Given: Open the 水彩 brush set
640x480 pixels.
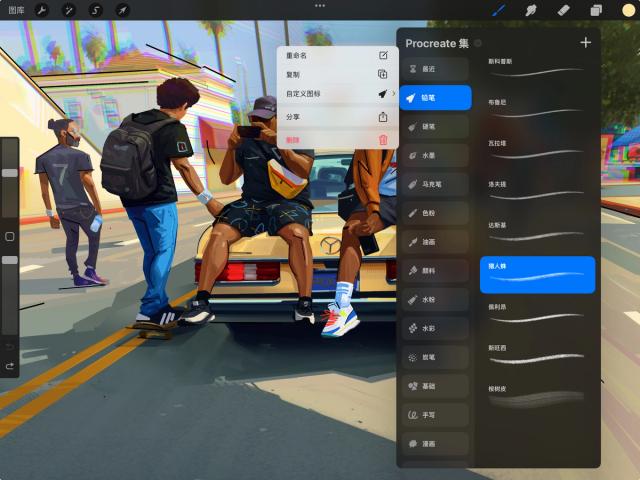Looking at the screenshot, I should point(435,328).
